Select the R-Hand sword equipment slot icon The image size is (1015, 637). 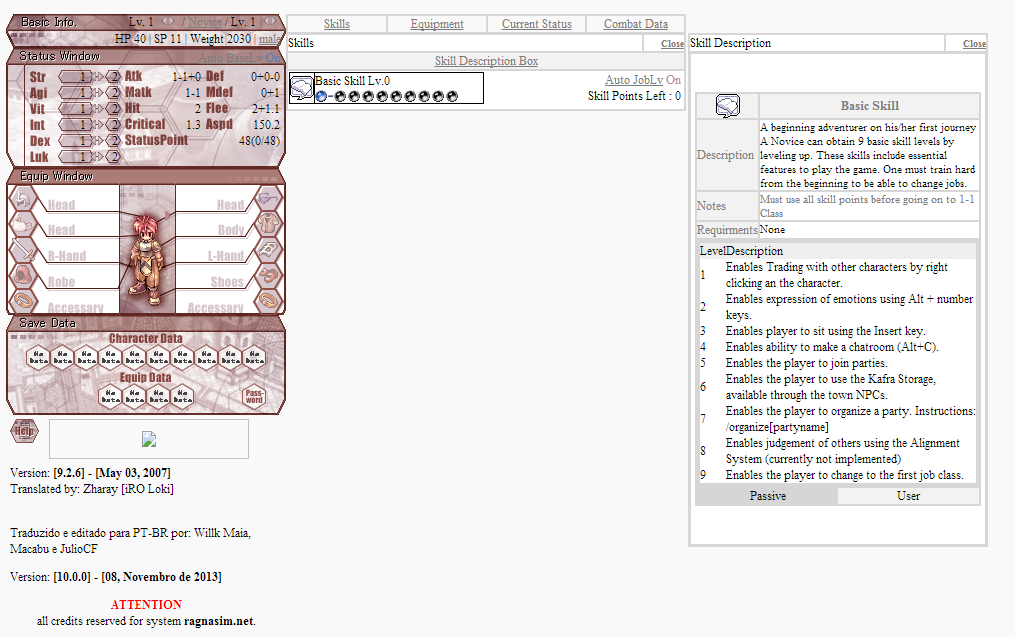point(23,249)
